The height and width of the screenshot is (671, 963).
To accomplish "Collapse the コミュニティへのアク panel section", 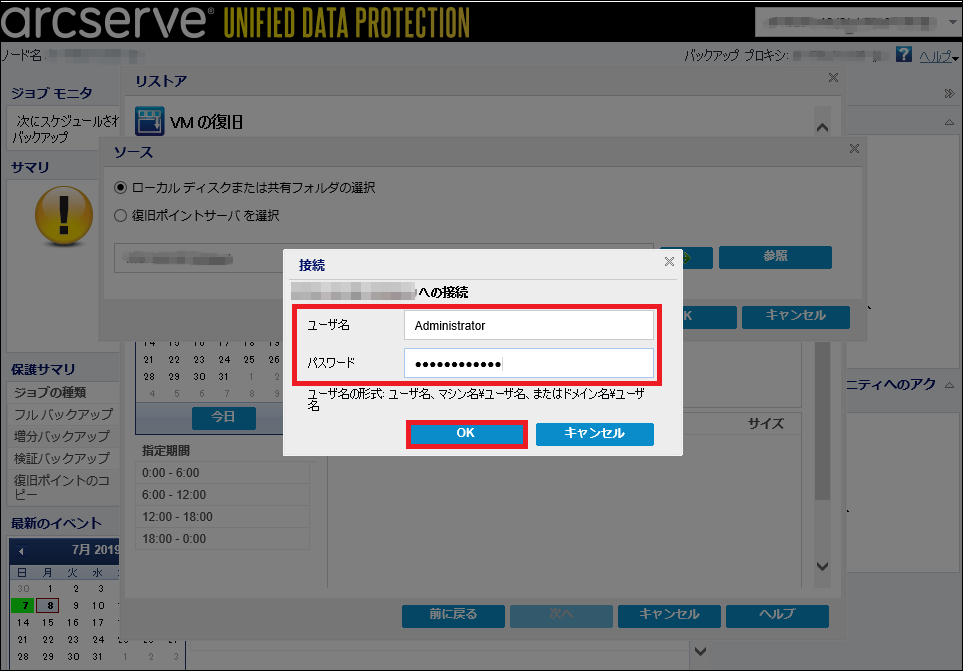I will pos(949,385).
